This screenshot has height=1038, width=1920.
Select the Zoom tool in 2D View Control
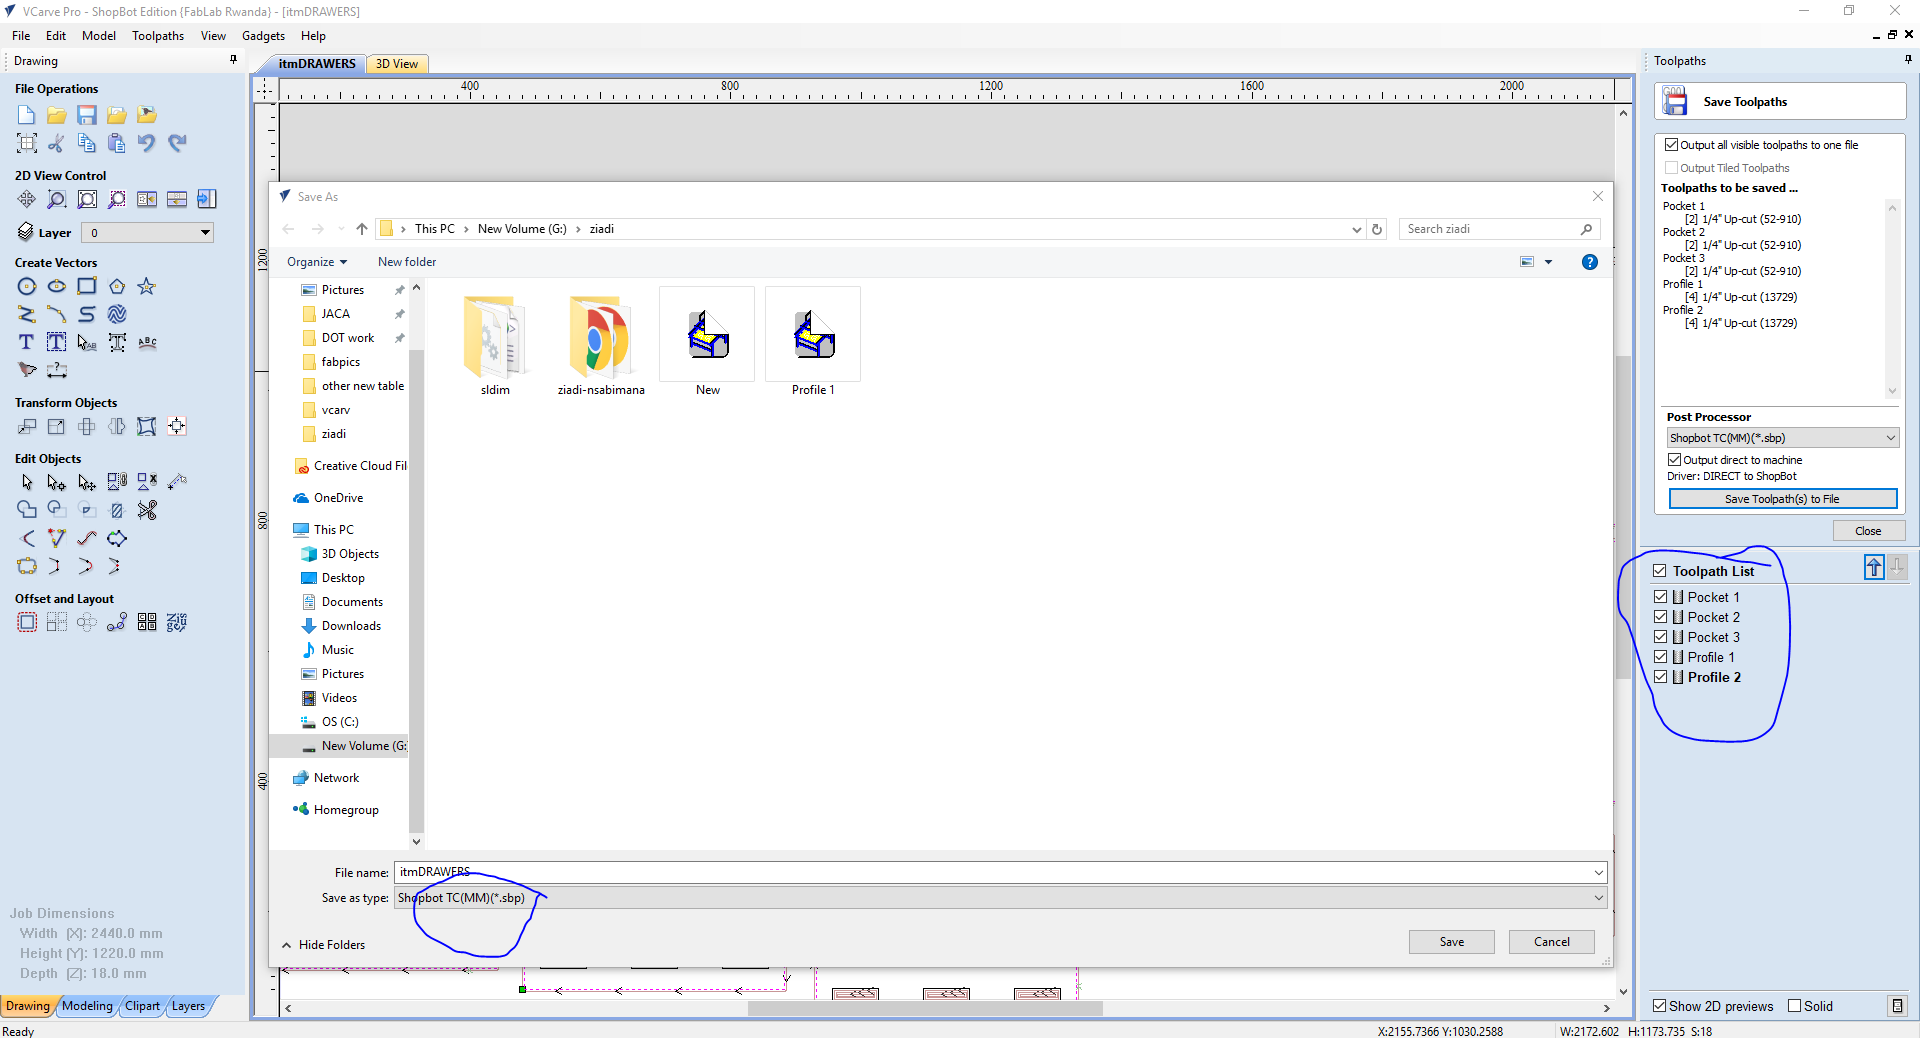(x=57, y=199)
